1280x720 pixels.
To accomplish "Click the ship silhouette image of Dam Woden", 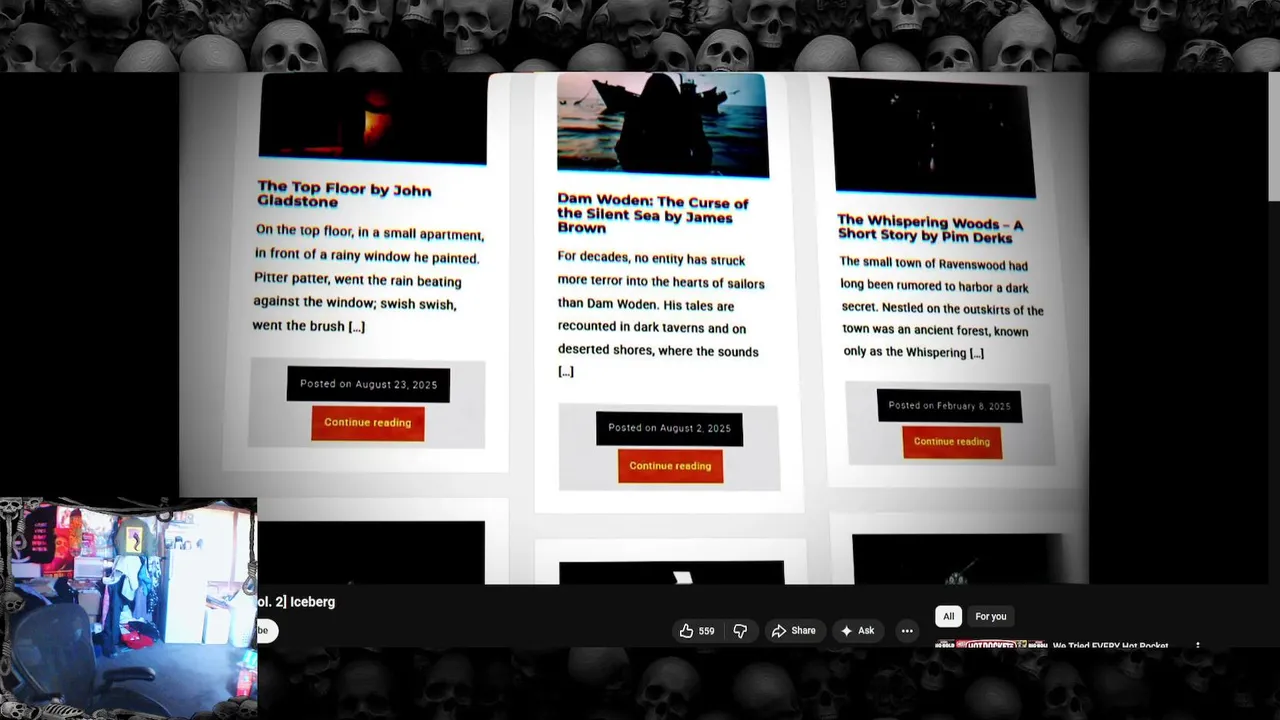I will click(663, 124).
